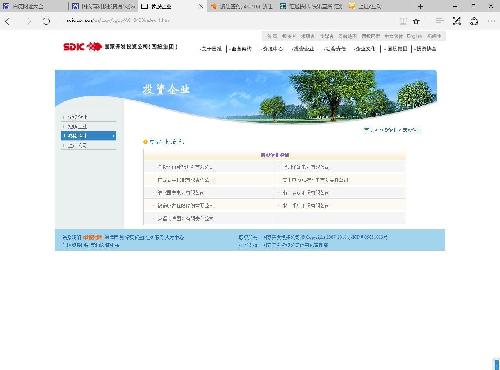The height and width of the screenshot is (370, 500).
Task: Open reading view from the address bar
Action: tap(403, 21)
